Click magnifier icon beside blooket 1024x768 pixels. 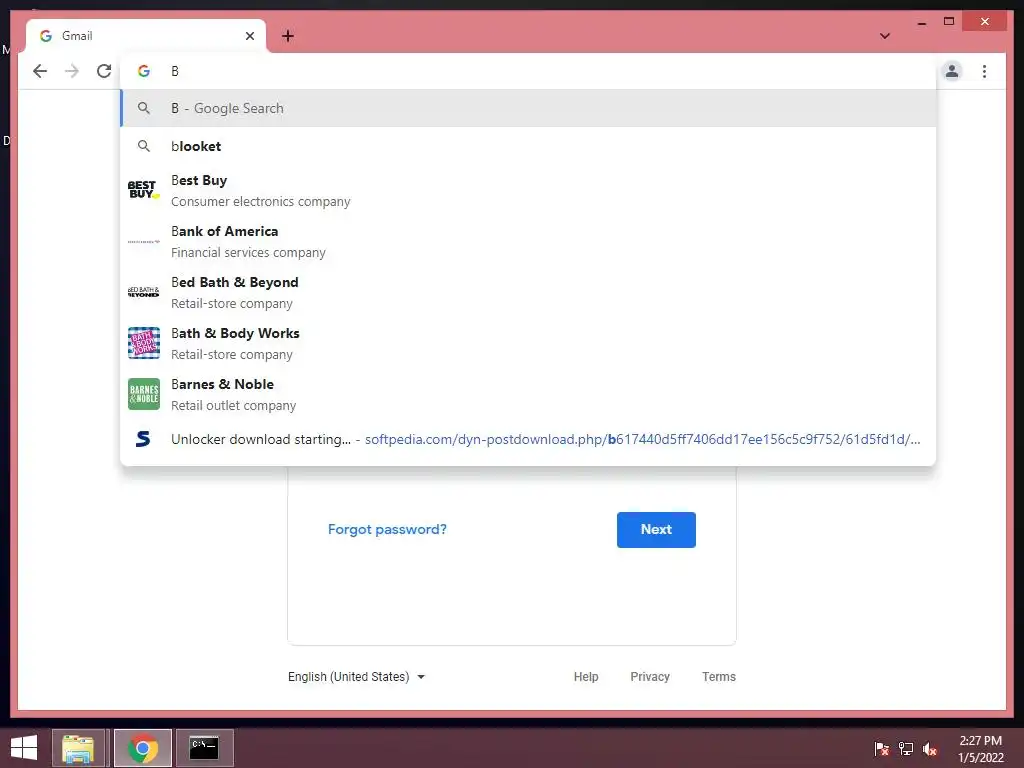point(144,146)
